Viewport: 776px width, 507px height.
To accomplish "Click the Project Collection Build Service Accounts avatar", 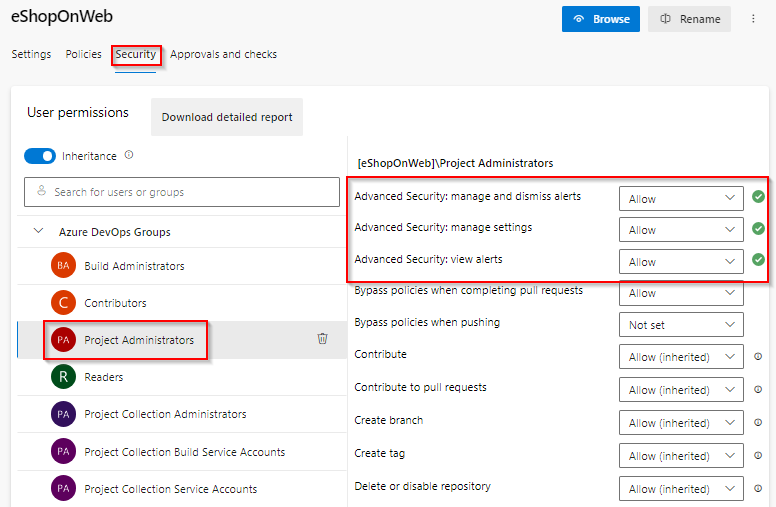I will click(x=63, y=451).
